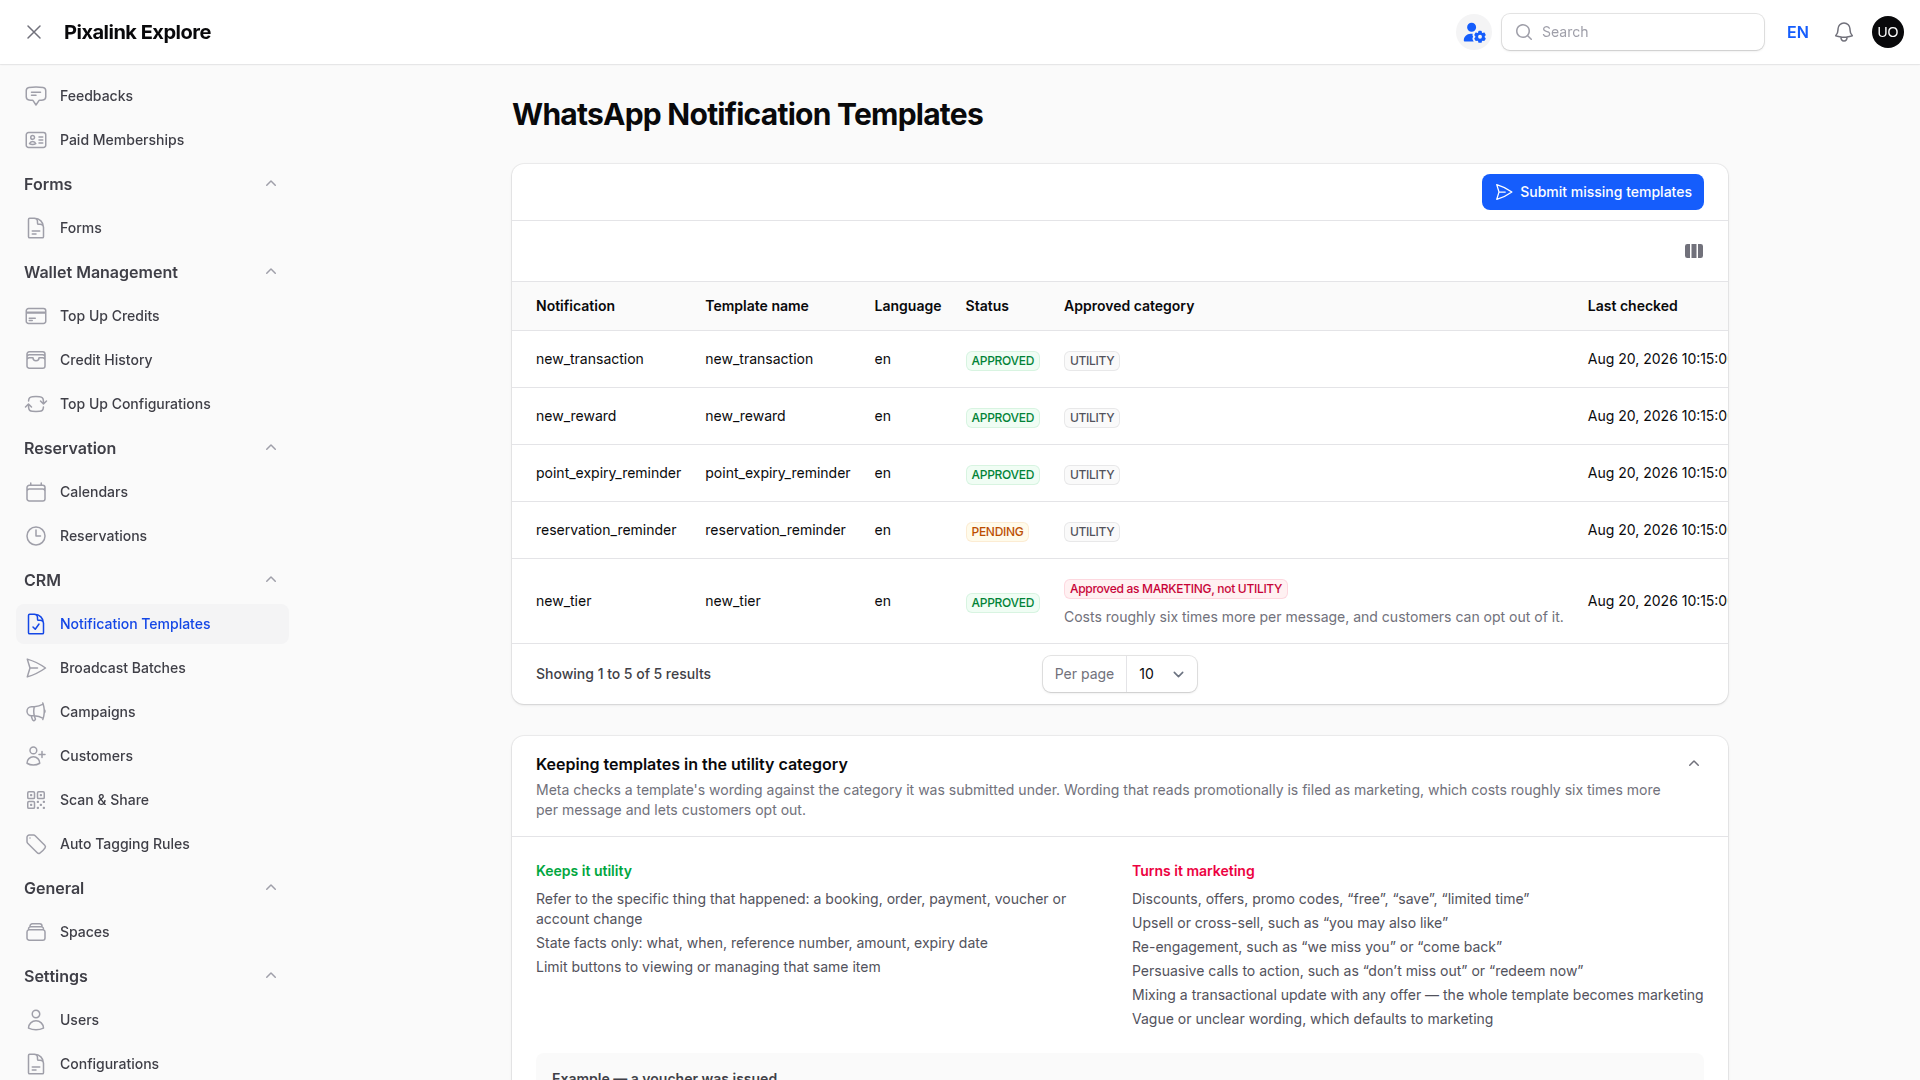Click the Status column header

987,306
